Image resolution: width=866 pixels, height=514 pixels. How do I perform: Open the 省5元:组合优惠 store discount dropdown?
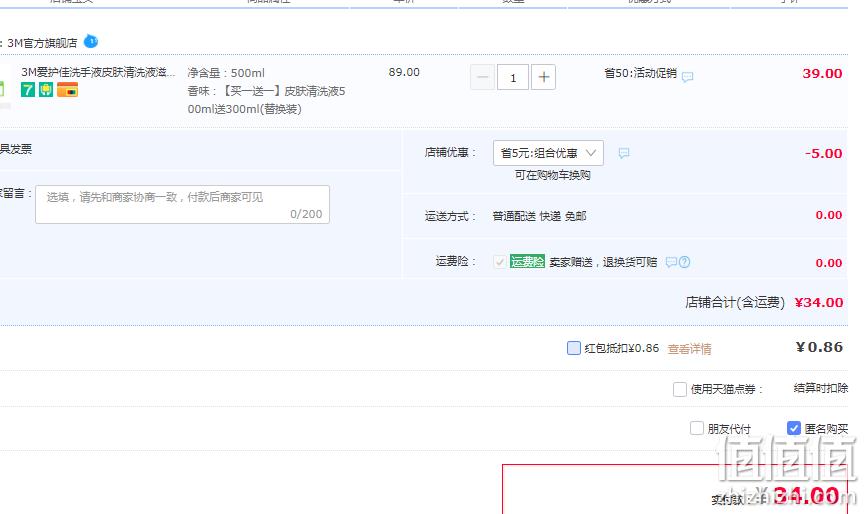click(x=548, y=153)
